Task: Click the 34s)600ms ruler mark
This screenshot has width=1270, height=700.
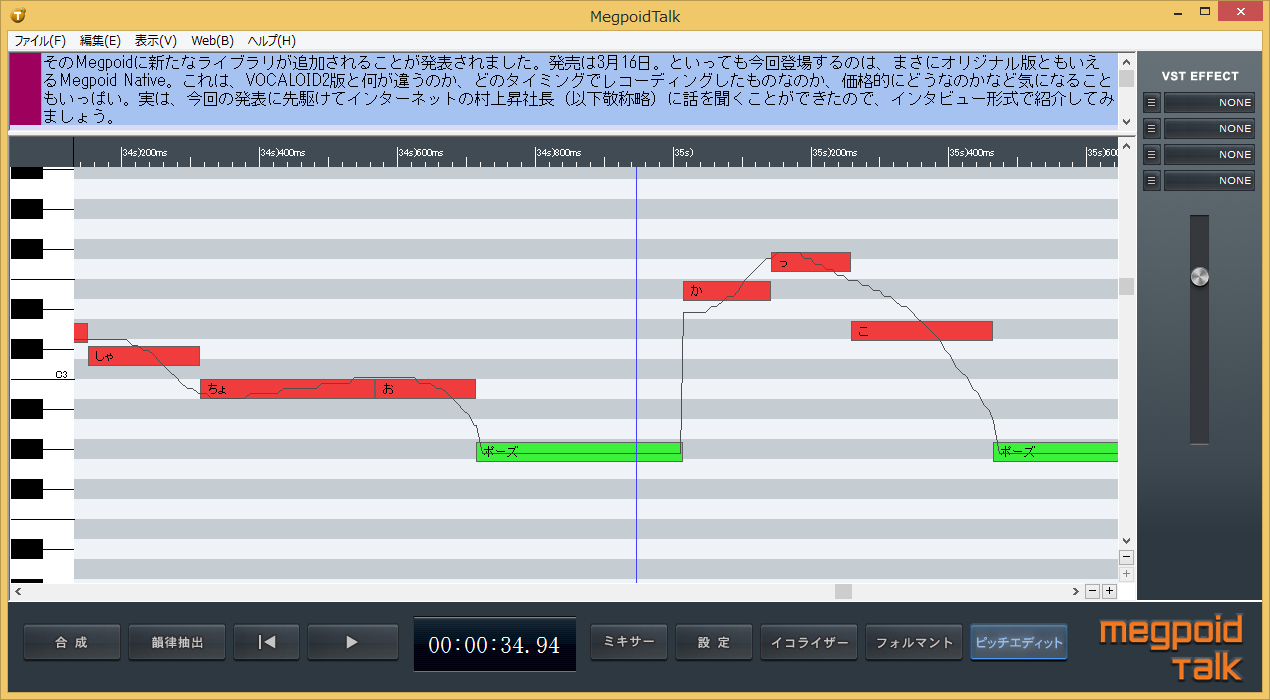Action: (x=420, y=153)
